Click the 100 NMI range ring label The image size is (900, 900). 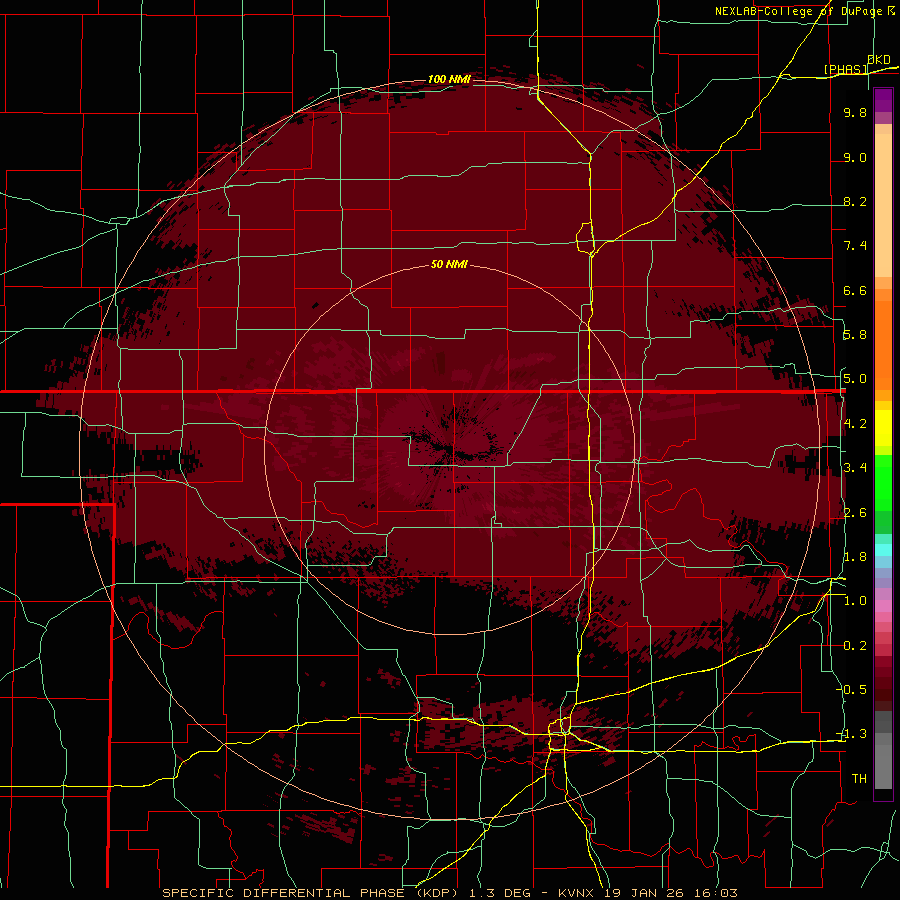449,79
